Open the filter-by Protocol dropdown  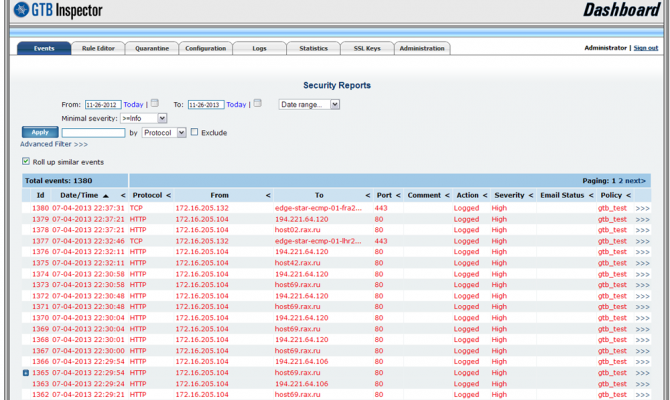tap(164, 133)
